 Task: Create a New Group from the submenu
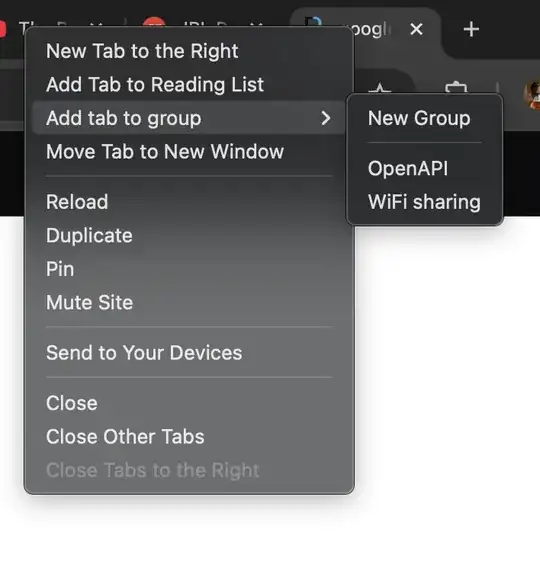425,118
